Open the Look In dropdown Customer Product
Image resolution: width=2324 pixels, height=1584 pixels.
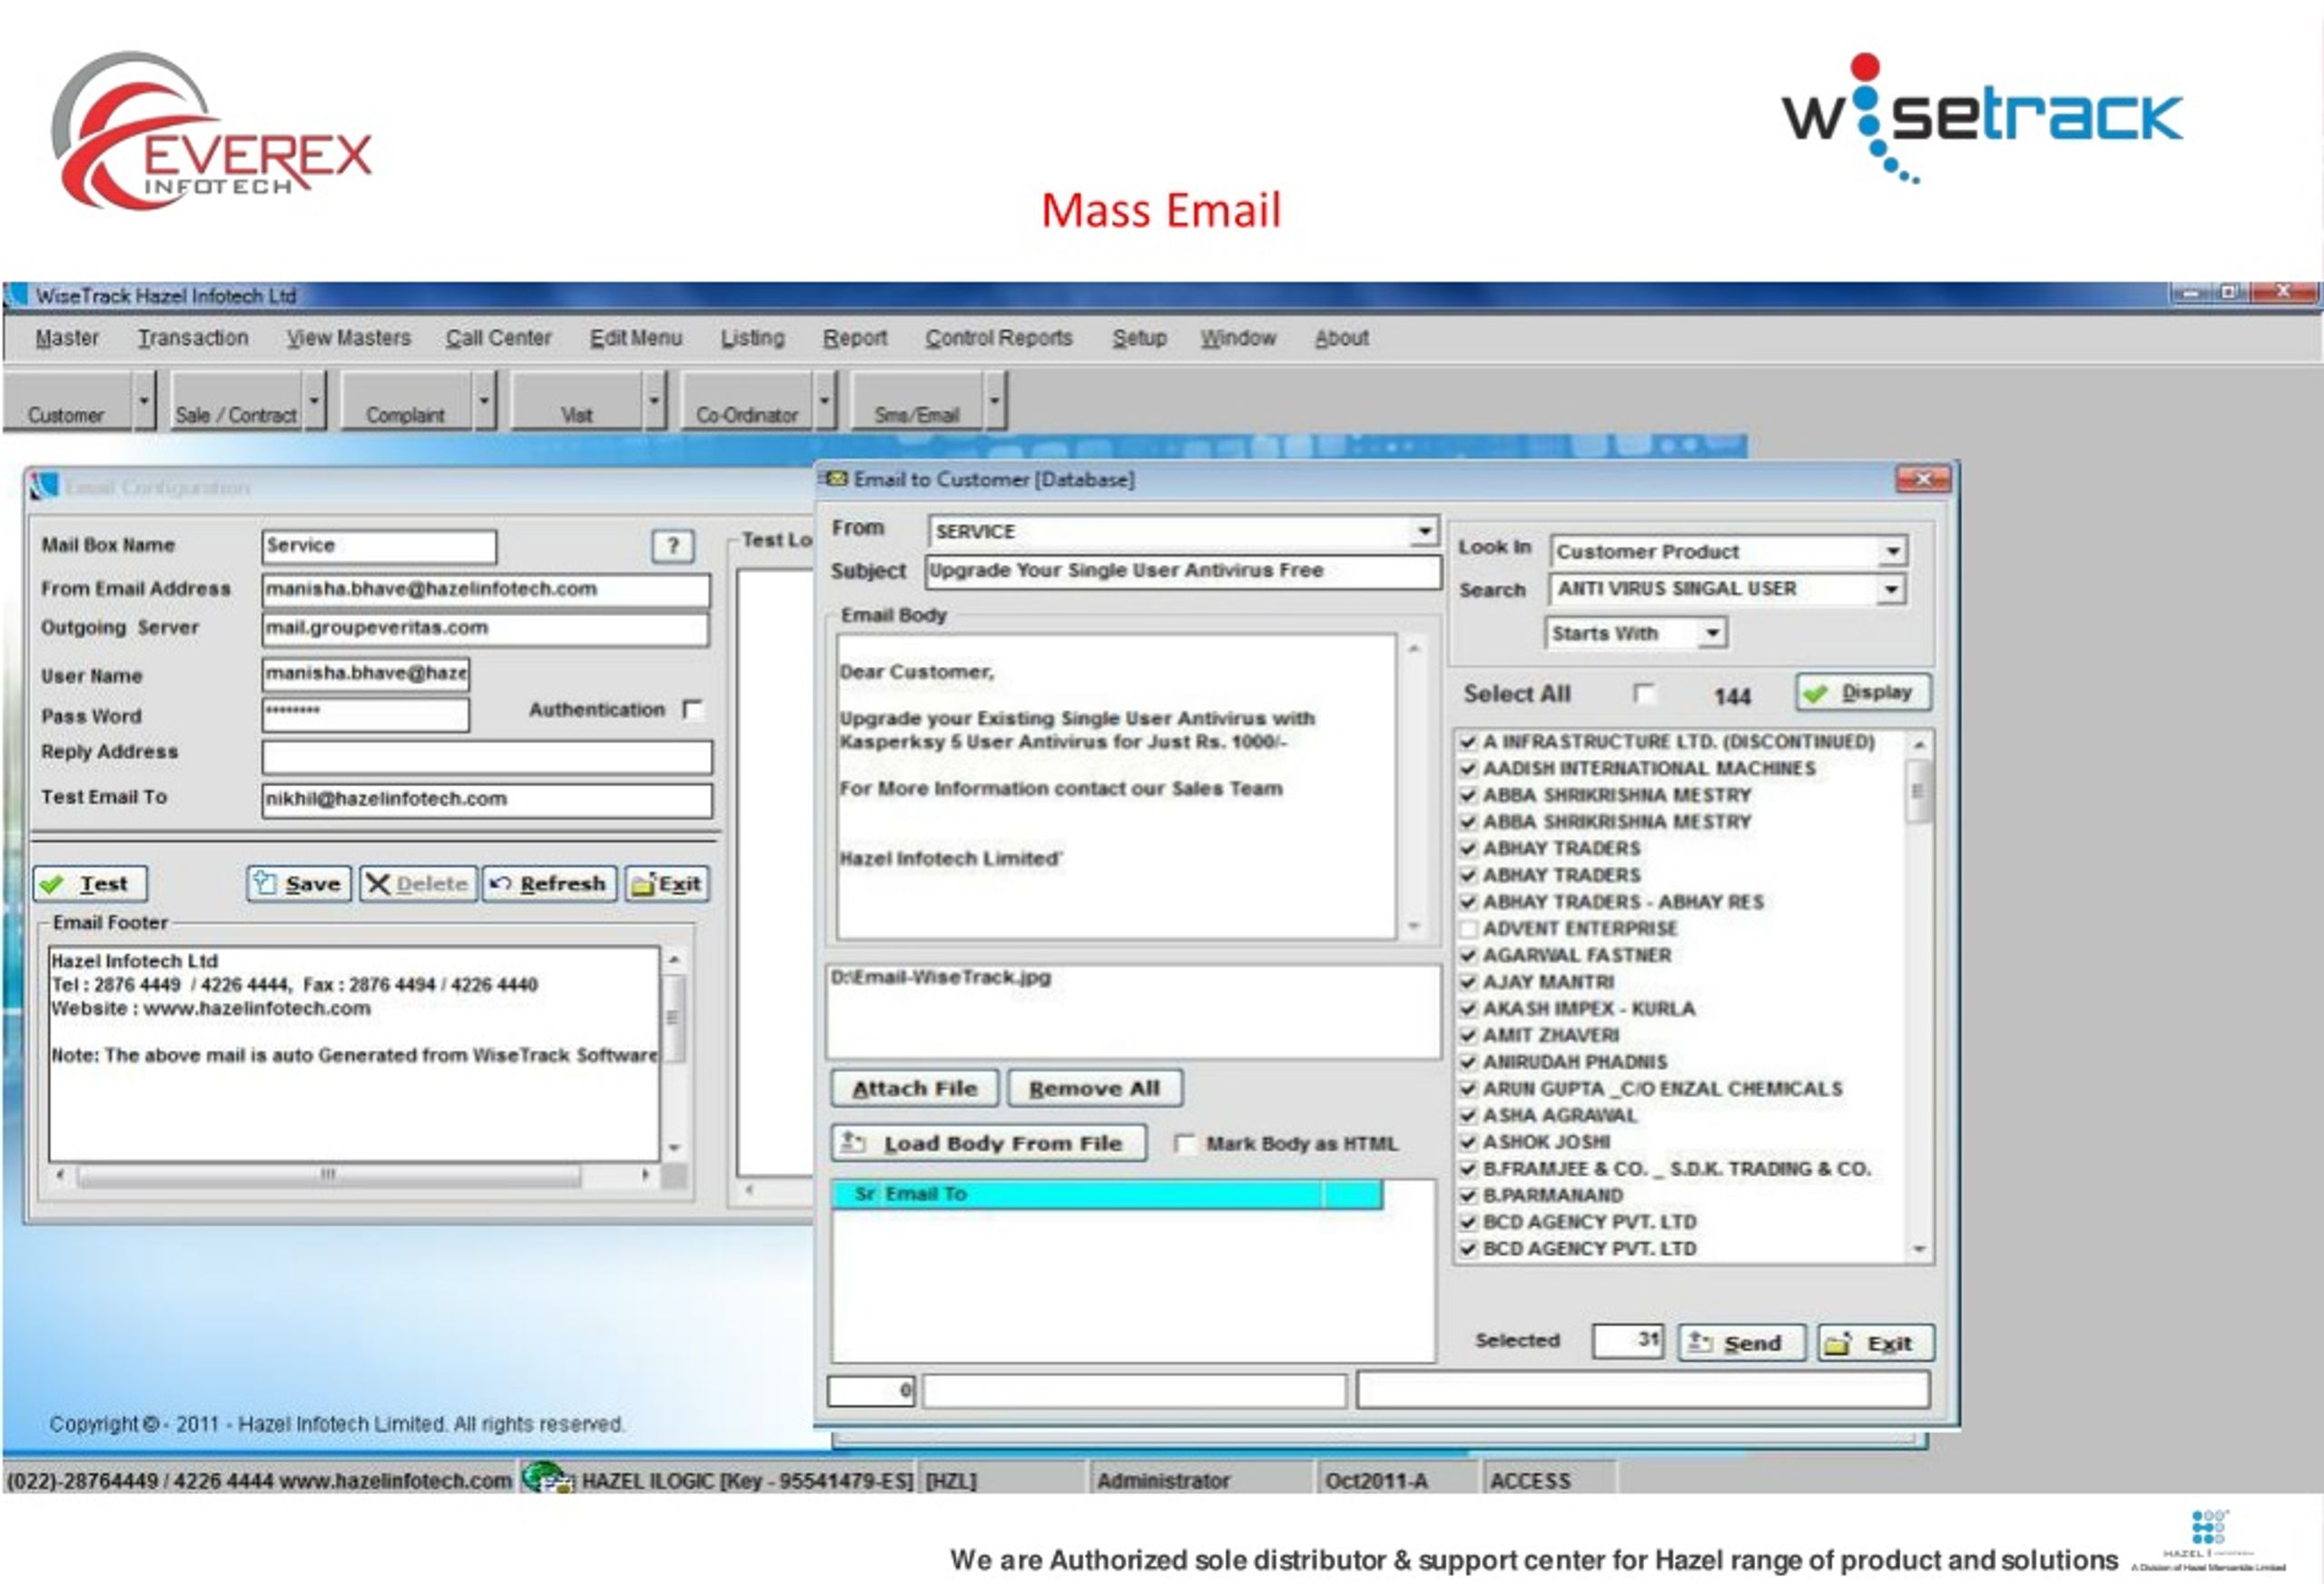tap(1892, 551)
